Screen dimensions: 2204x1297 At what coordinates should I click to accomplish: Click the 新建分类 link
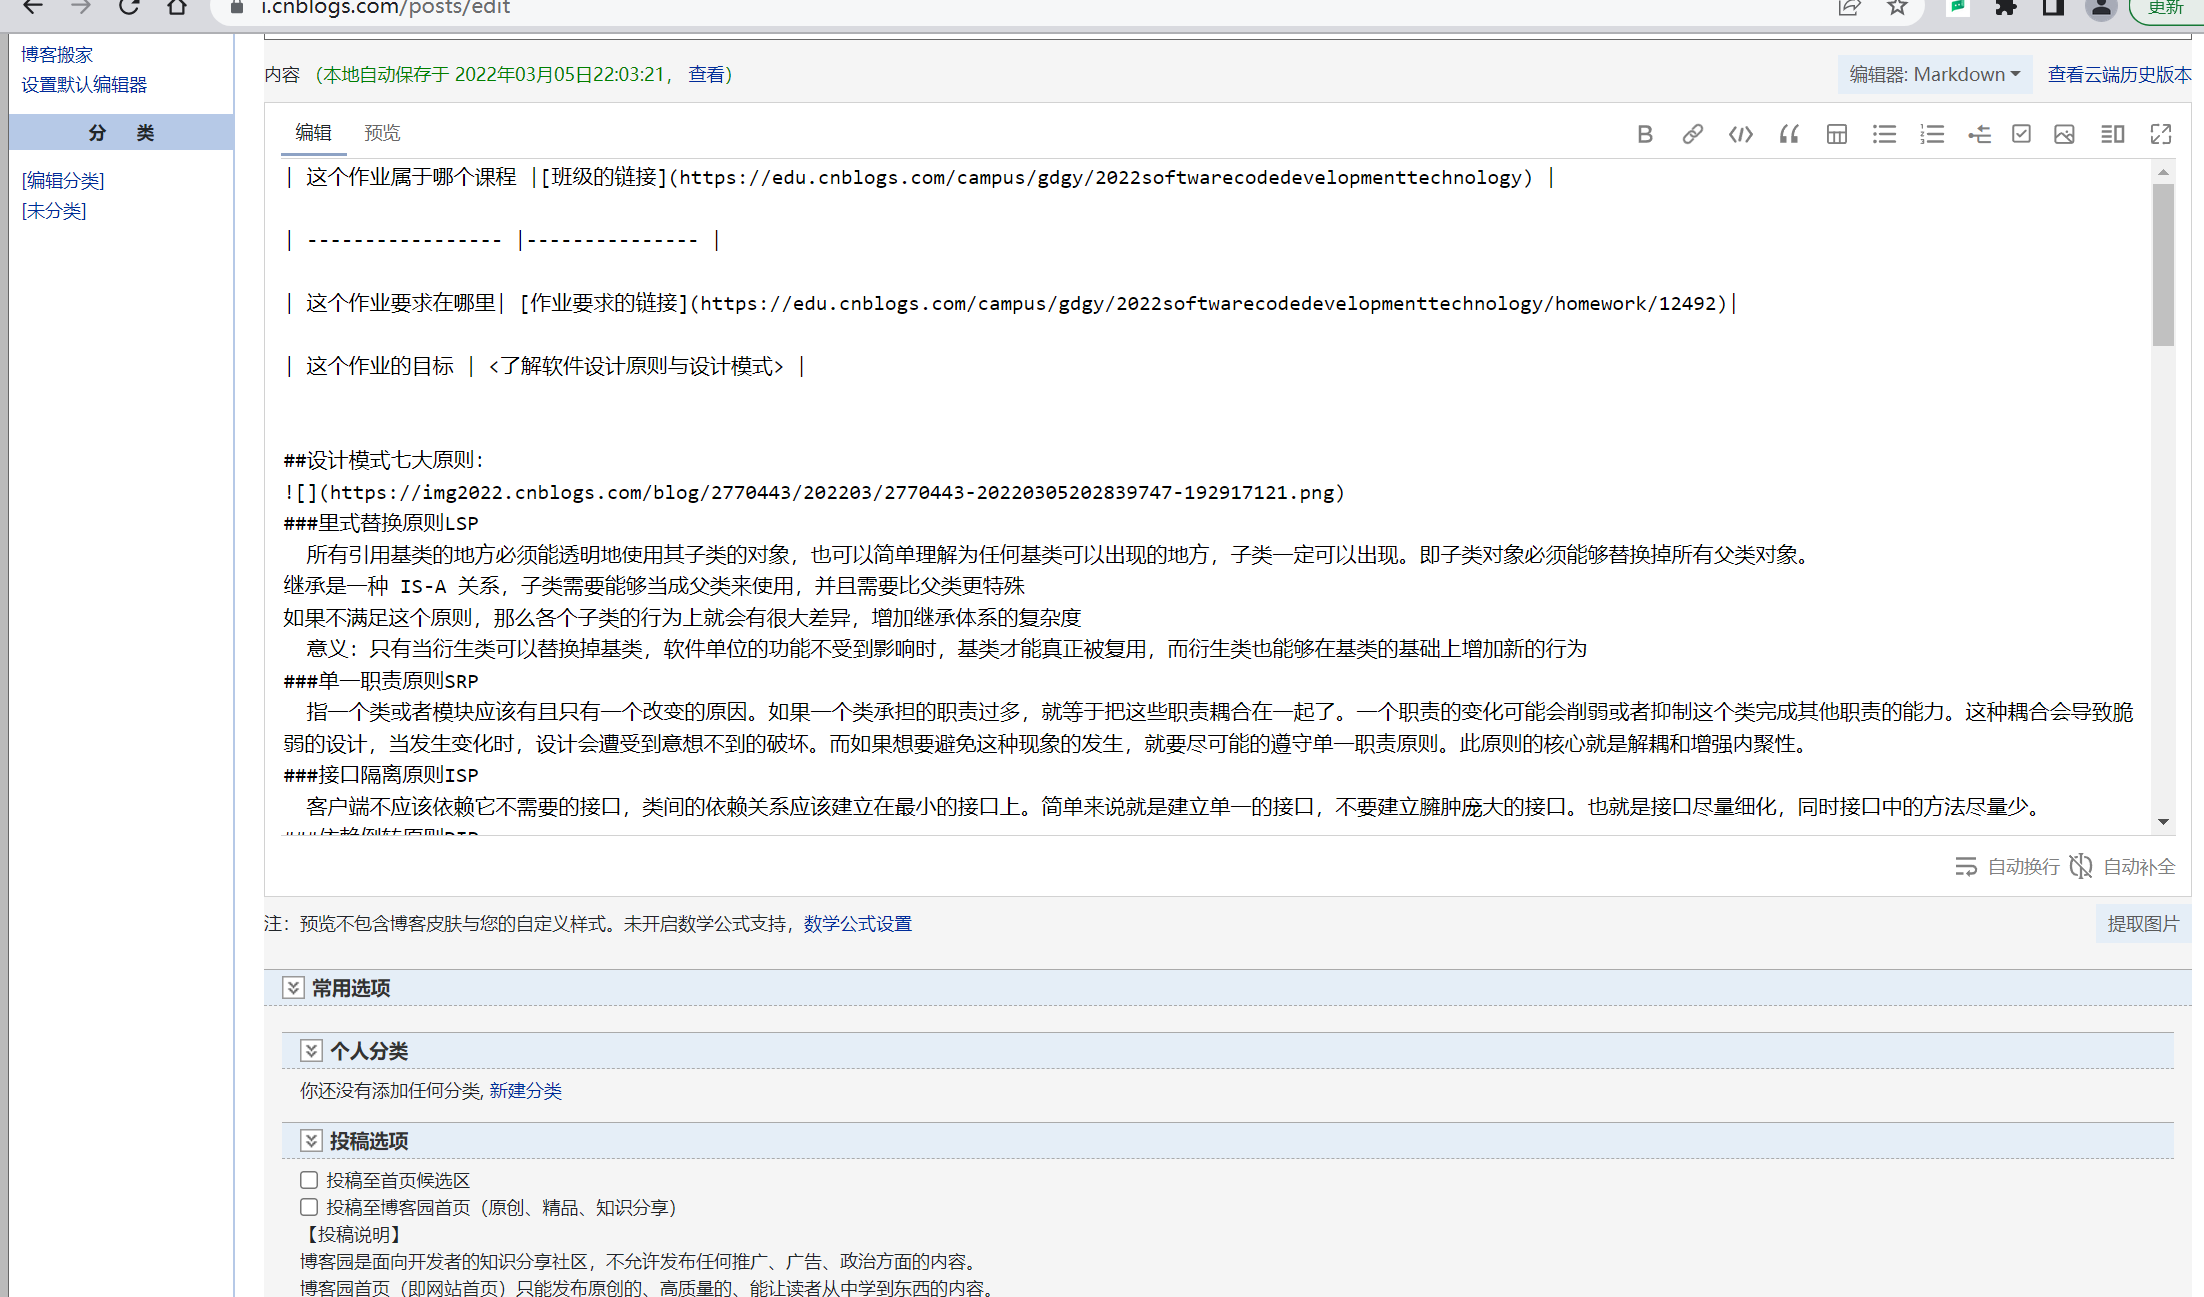525,1090
